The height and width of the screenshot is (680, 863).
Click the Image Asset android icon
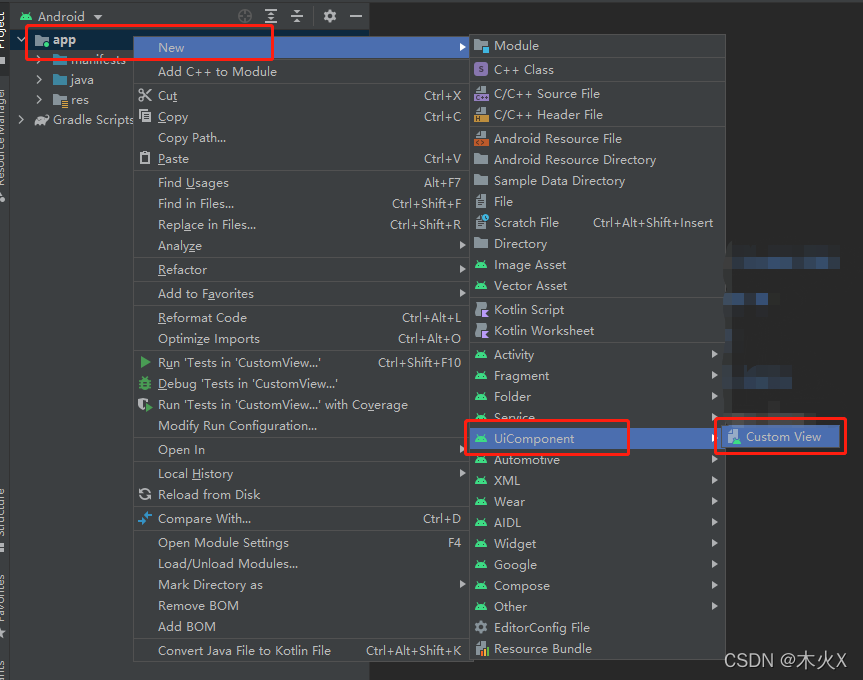(x=481, y=265)
